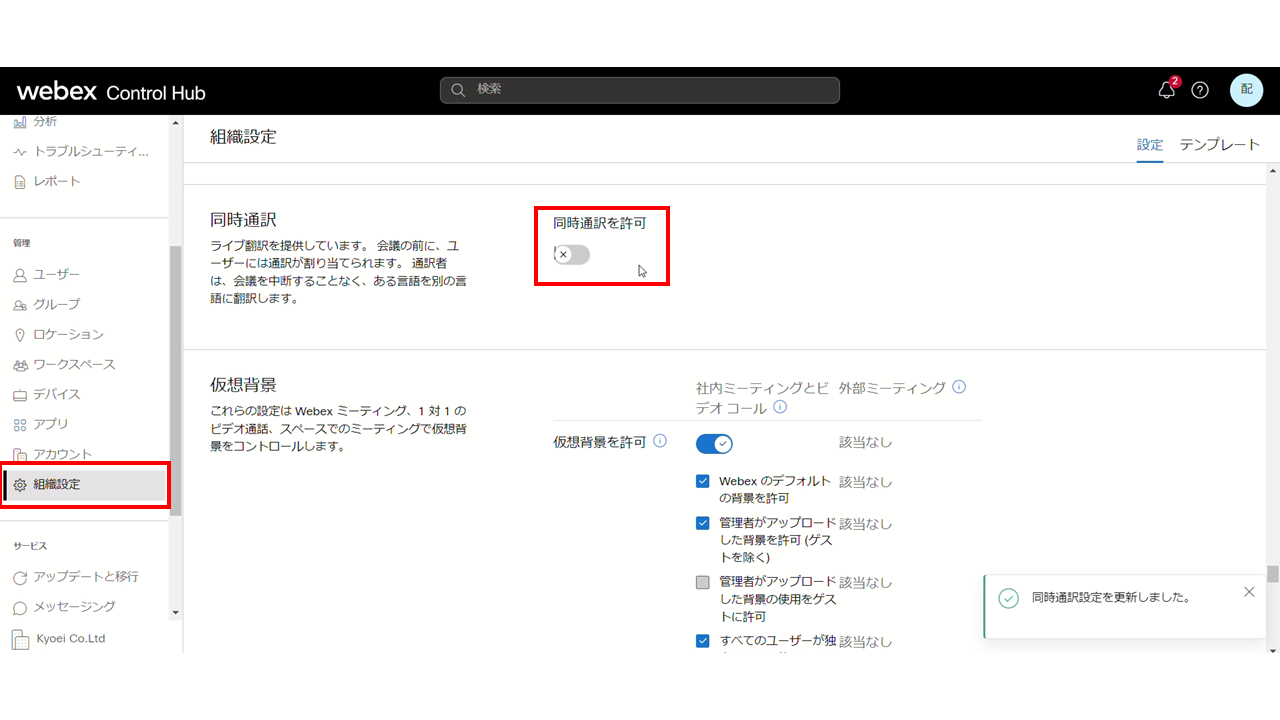Uncheck Webex のデフォルトの背景を許可
Viewport: 1280px width, 720px height.
point(703,481)
